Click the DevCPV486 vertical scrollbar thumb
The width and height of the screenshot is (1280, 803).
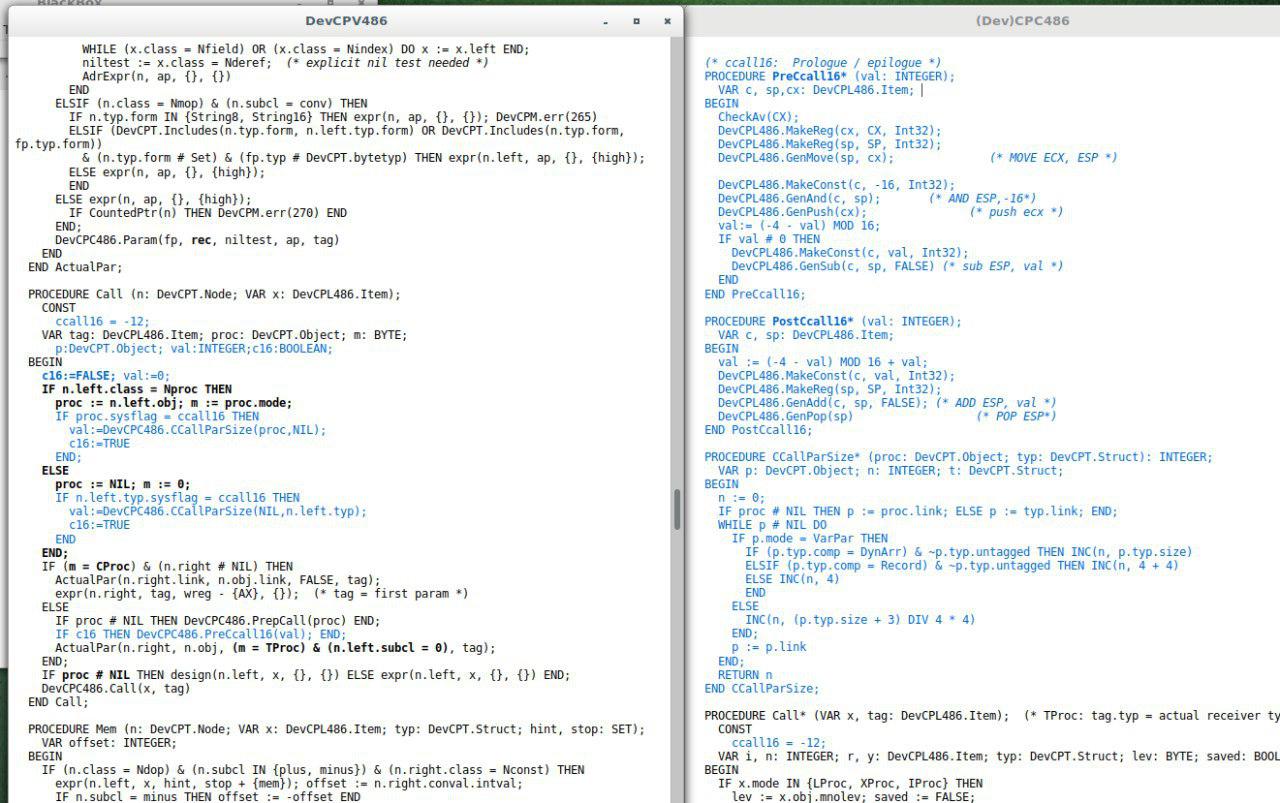coord(677,509)
